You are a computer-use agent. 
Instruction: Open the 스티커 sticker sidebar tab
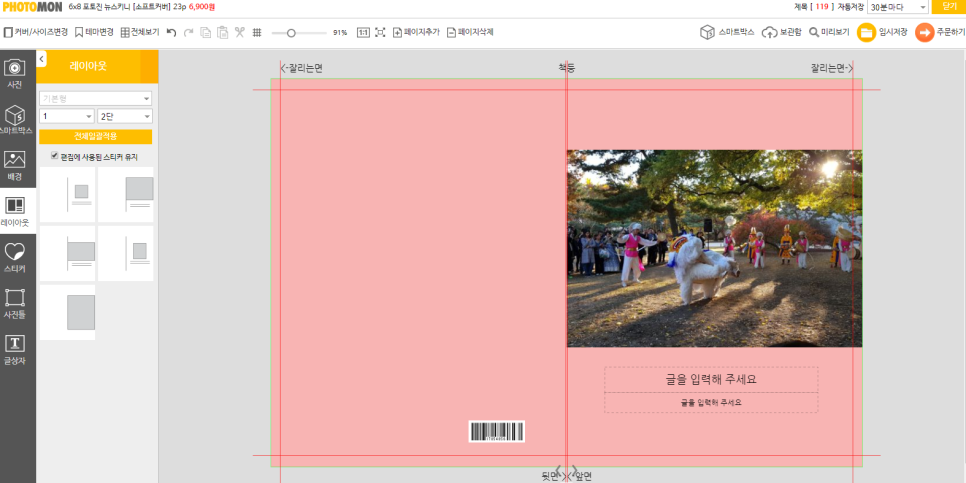pos(14,258)
